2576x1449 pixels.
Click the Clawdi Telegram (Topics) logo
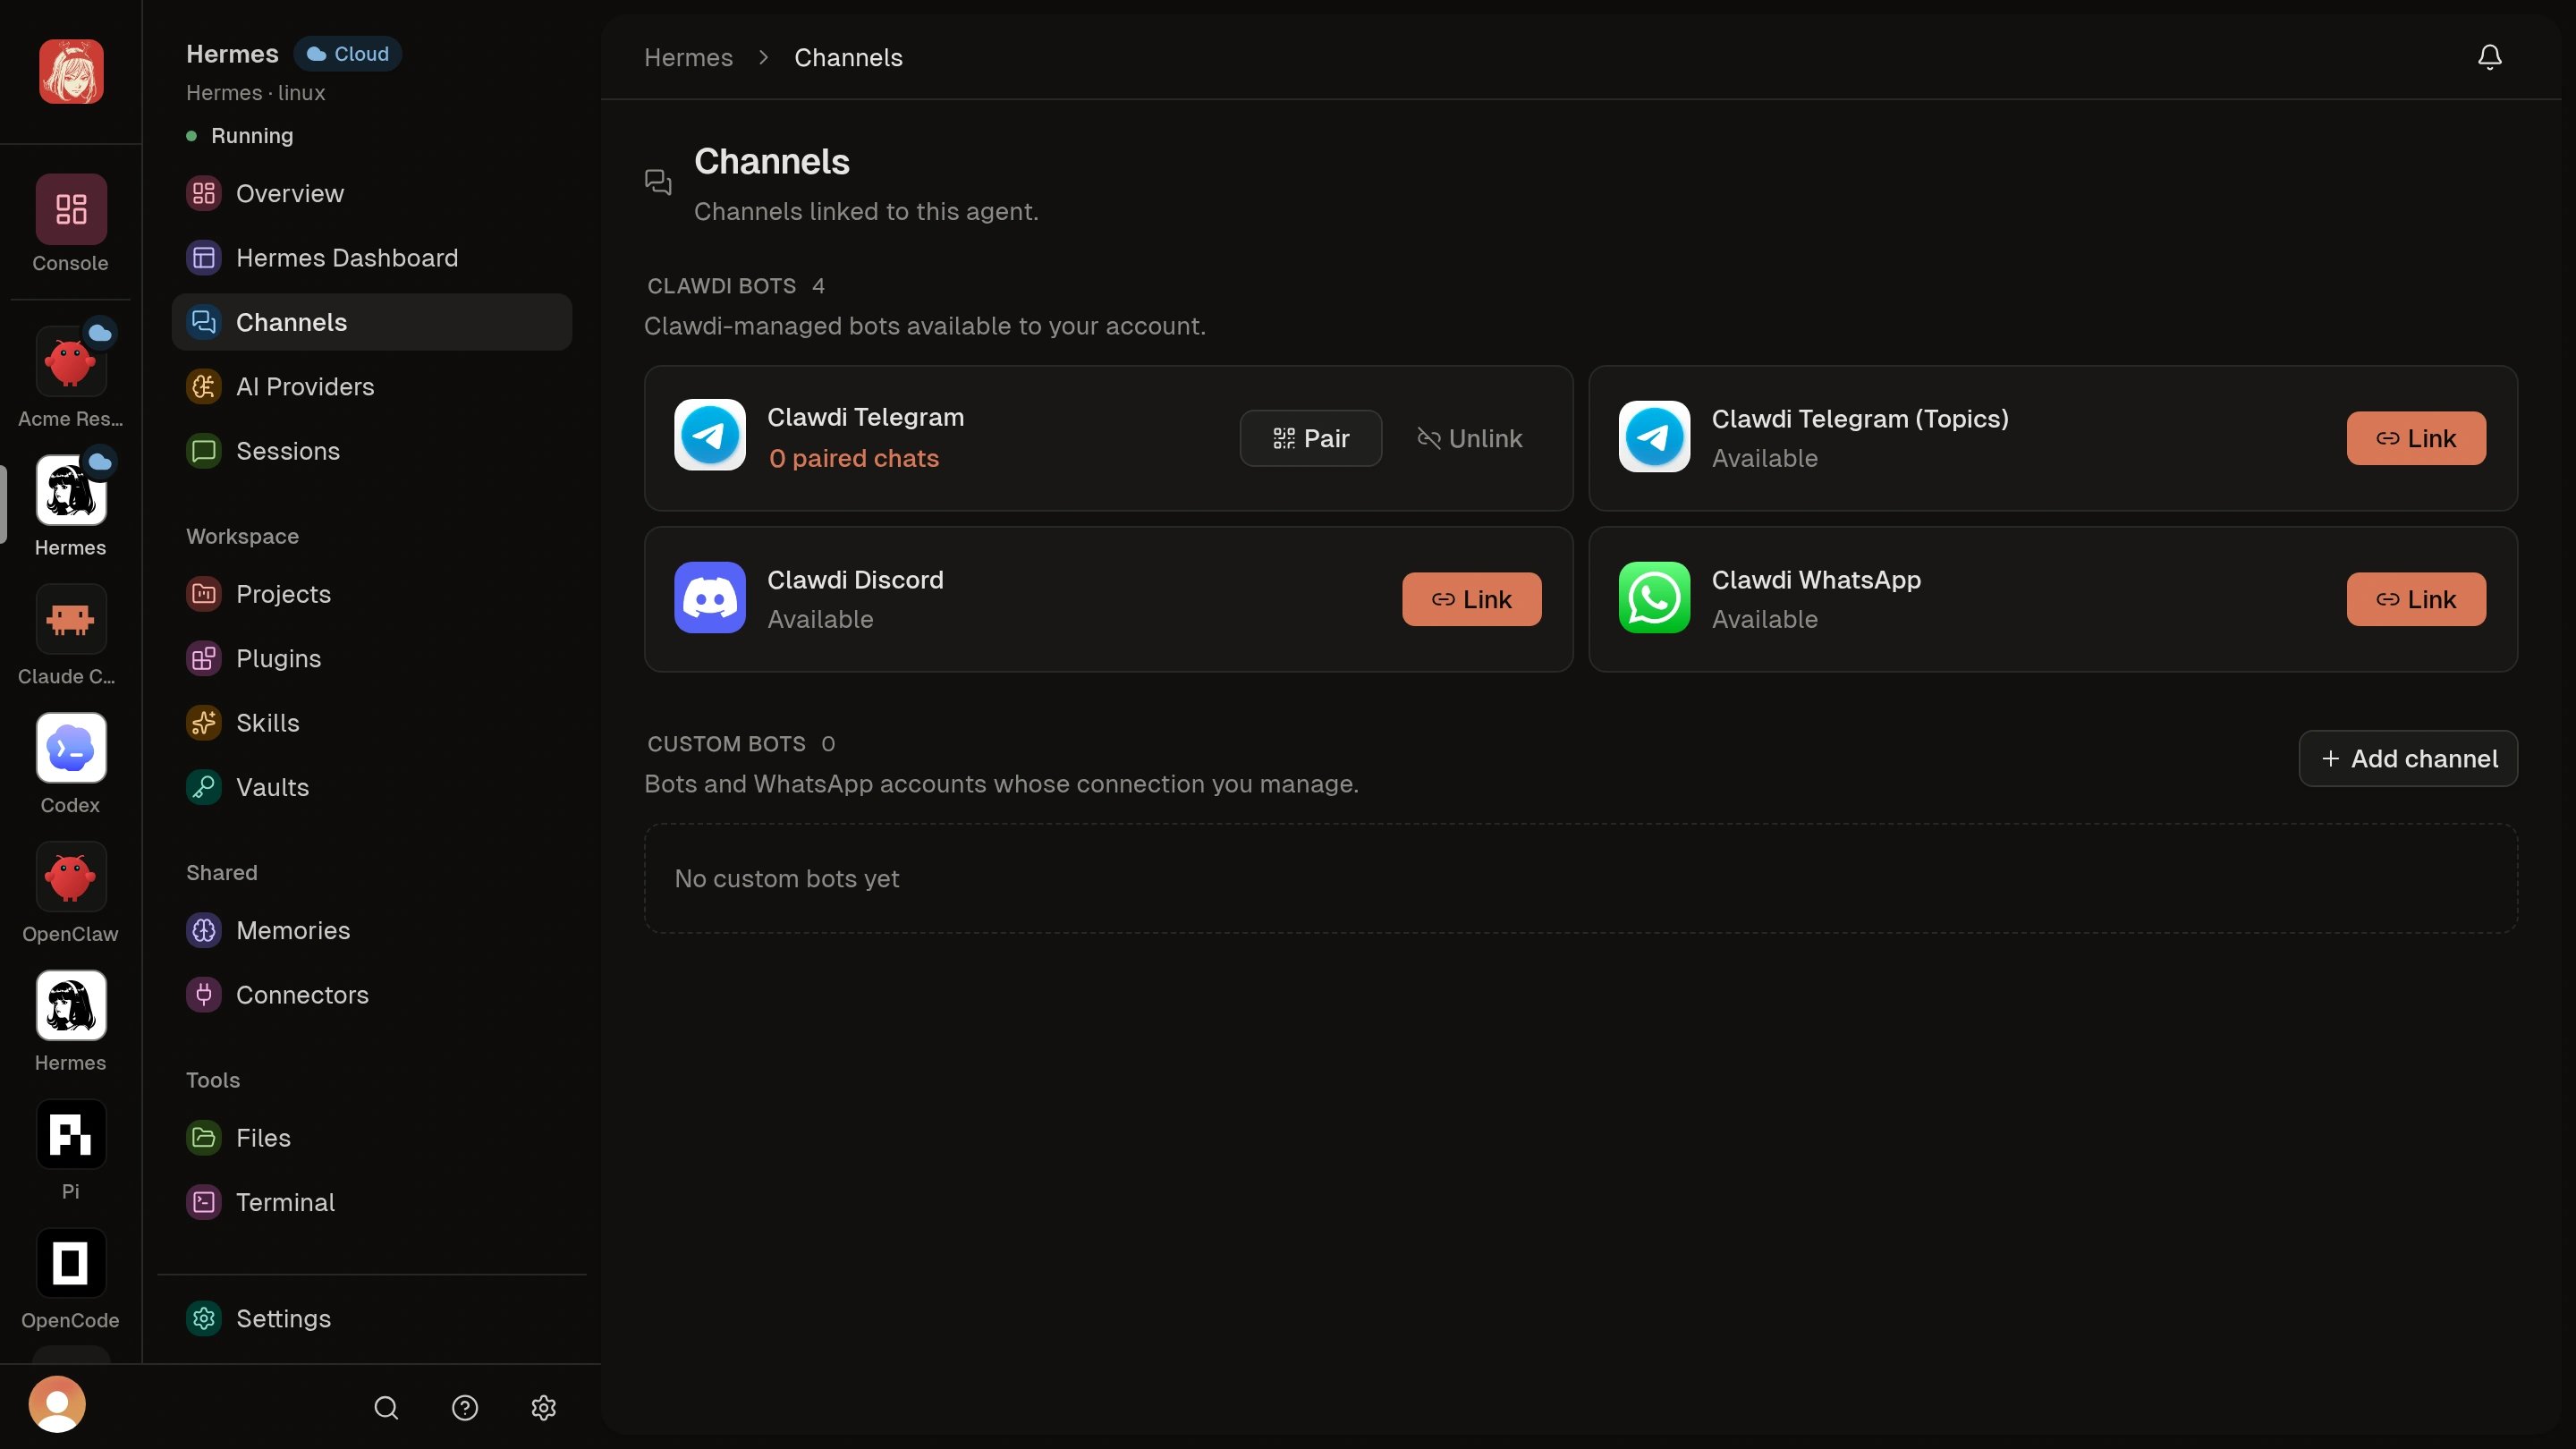pyautogui.click(x=1655, y=436)
